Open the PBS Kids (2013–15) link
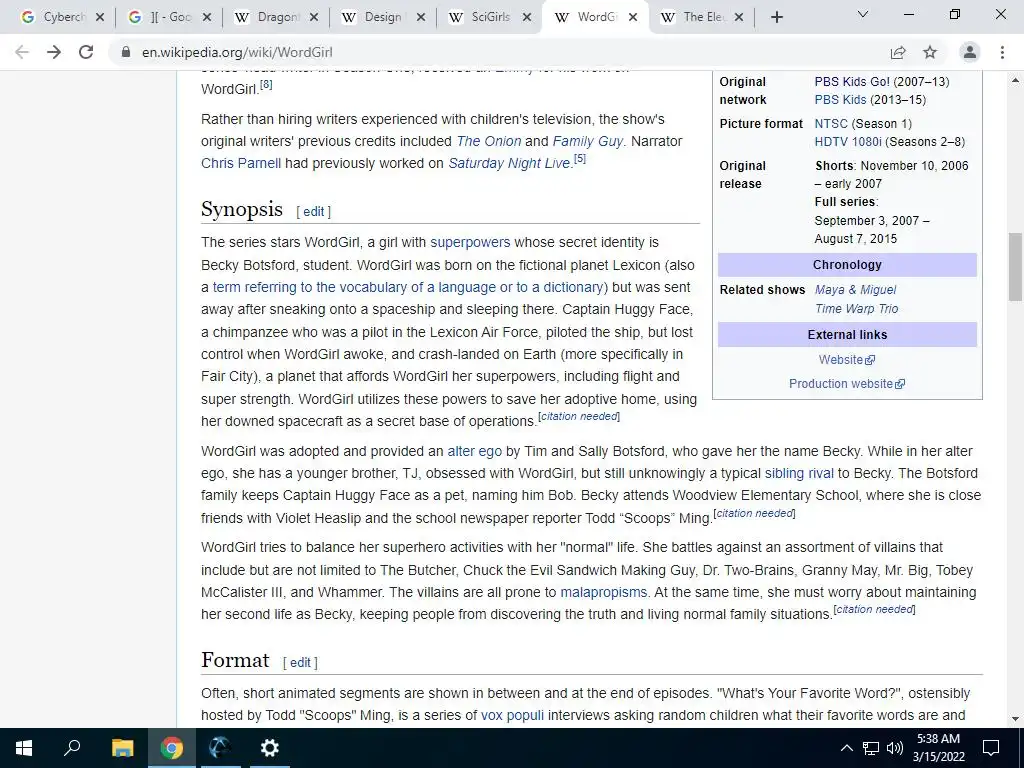The width and height of the screenshot is (1024, 768). [x=840, y=100]
